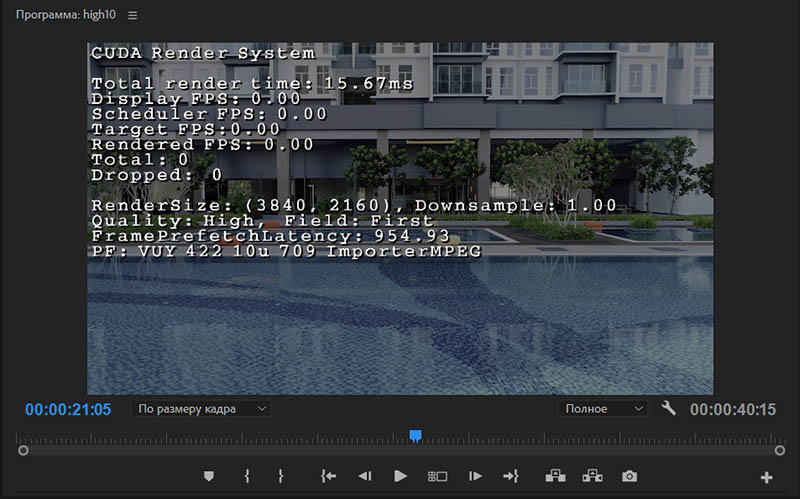Click the blue playhead on the time ruler
The image size is (800, 499).
click(x=415, y=436)
